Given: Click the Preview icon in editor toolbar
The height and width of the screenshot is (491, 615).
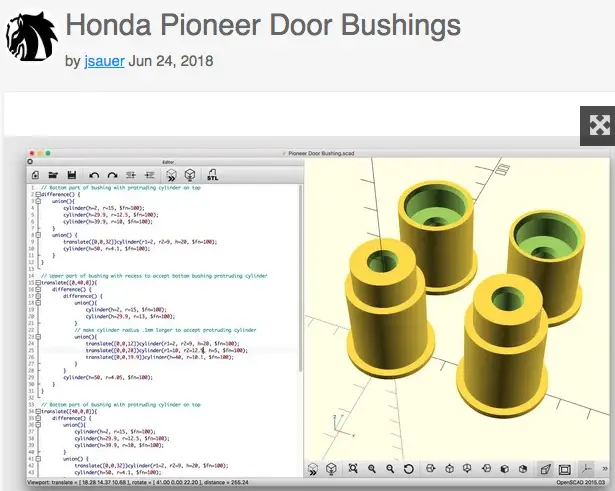Looking at the screenshot, I should [x=171, y=175].
